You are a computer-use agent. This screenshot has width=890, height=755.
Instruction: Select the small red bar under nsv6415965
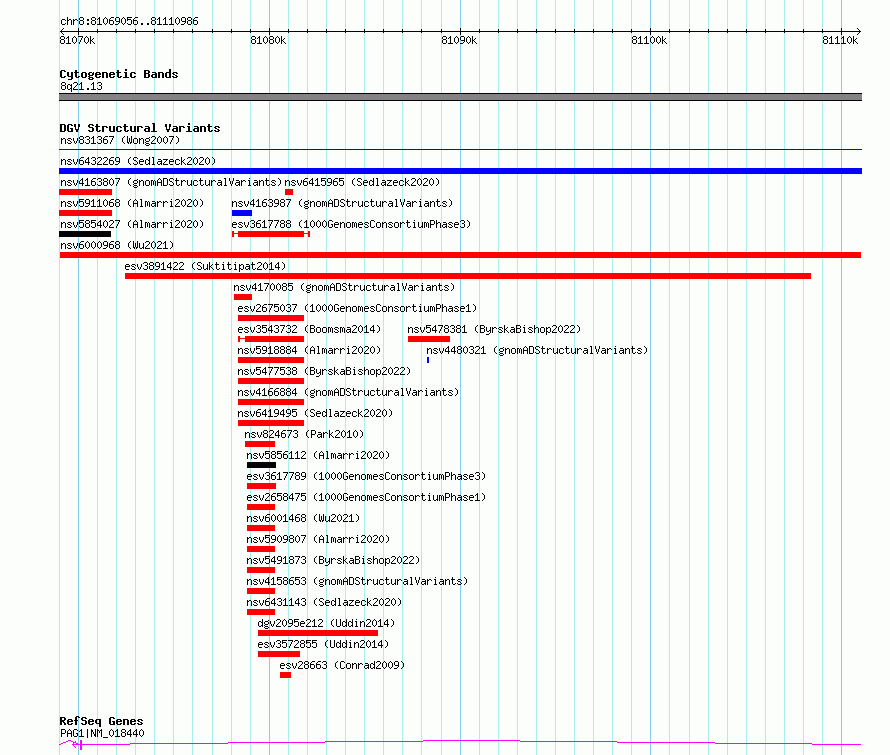click(289, 192)
